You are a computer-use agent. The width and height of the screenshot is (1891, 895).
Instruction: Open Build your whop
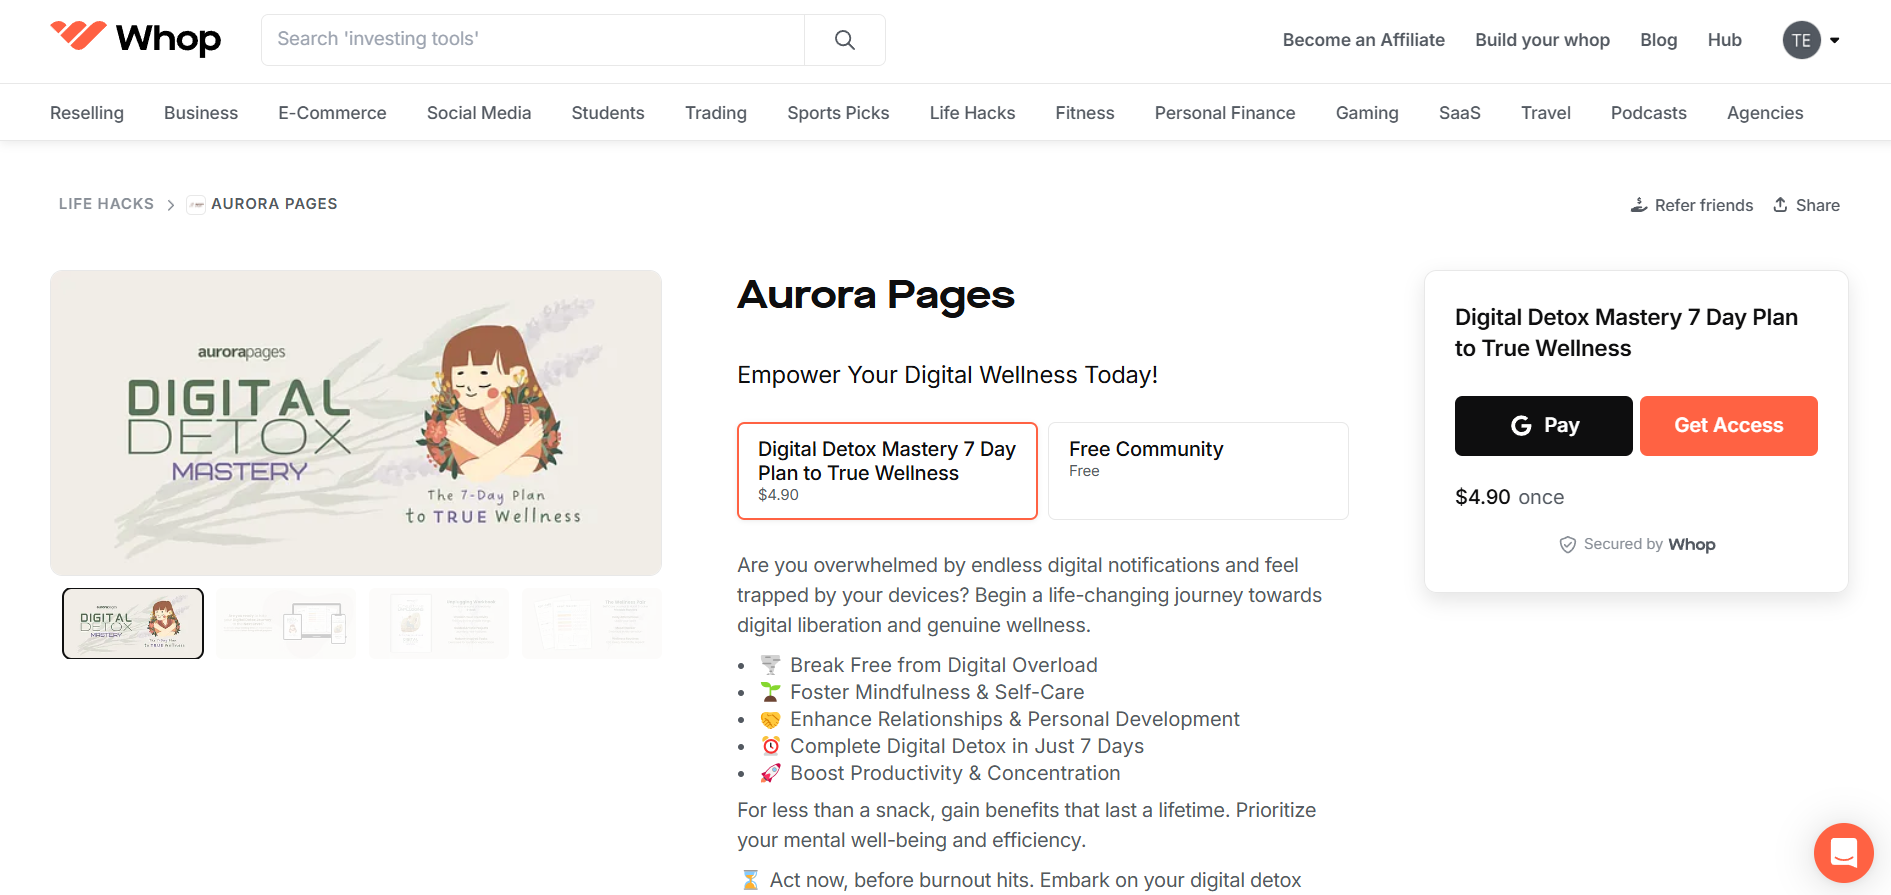(1542, 40)
